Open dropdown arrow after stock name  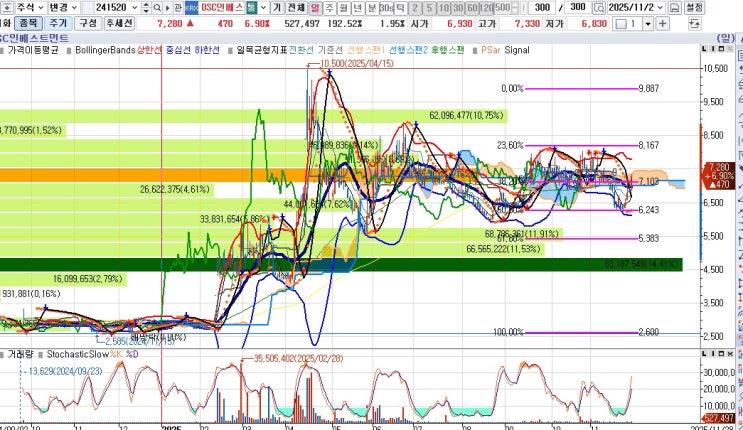(263, 8)
